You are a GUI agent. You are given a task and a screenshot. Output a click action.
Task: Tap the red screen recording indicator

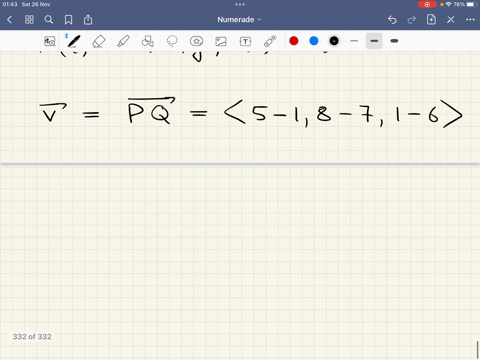click(x=427, y=4)
